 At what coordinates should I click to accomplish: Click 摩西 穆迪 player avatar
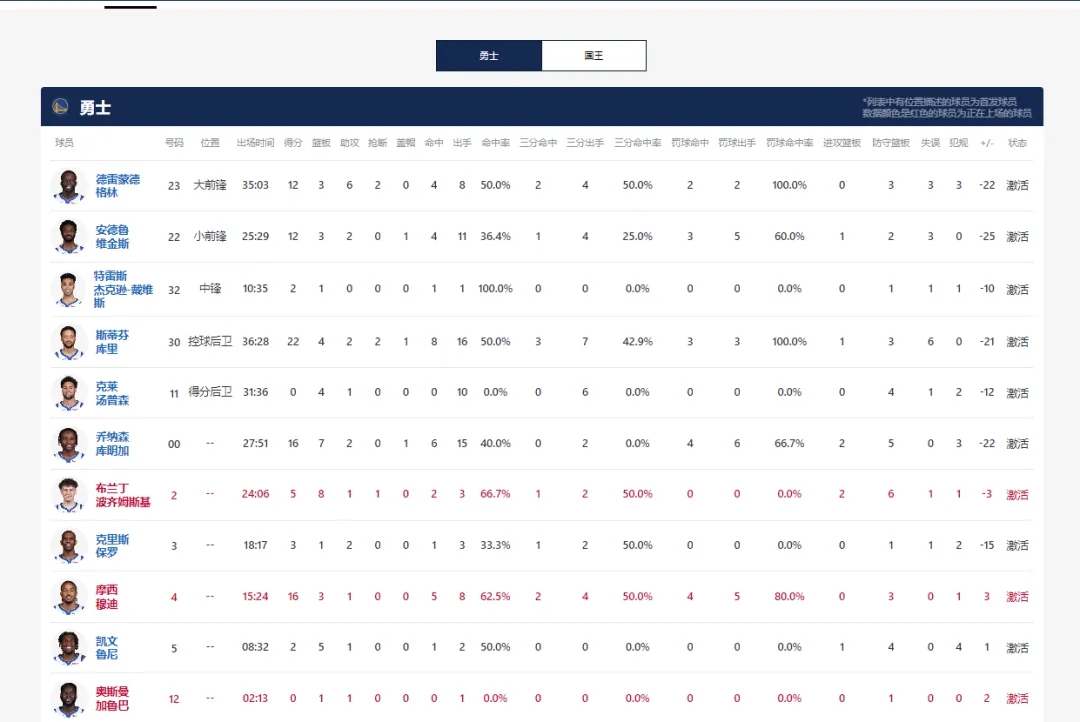click(69, 597)
